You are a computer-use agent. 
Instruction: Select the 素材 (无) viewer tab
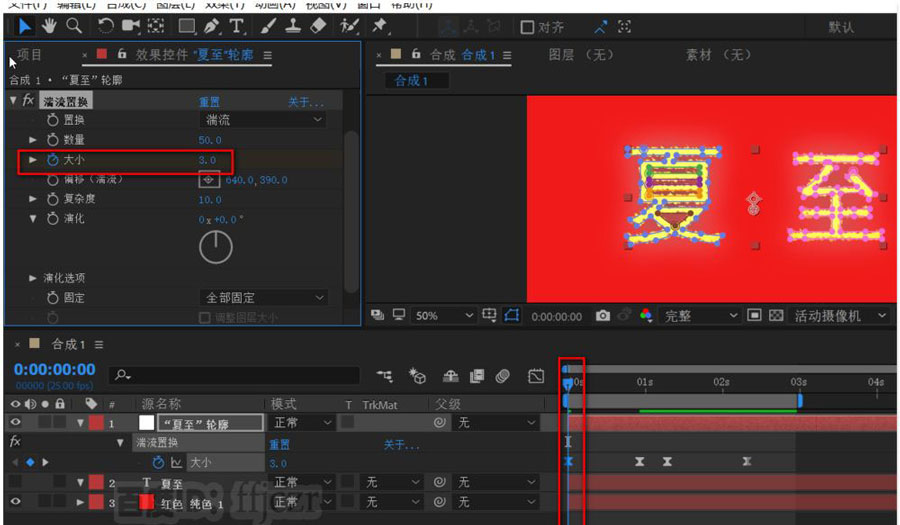(x=718, y=55)
